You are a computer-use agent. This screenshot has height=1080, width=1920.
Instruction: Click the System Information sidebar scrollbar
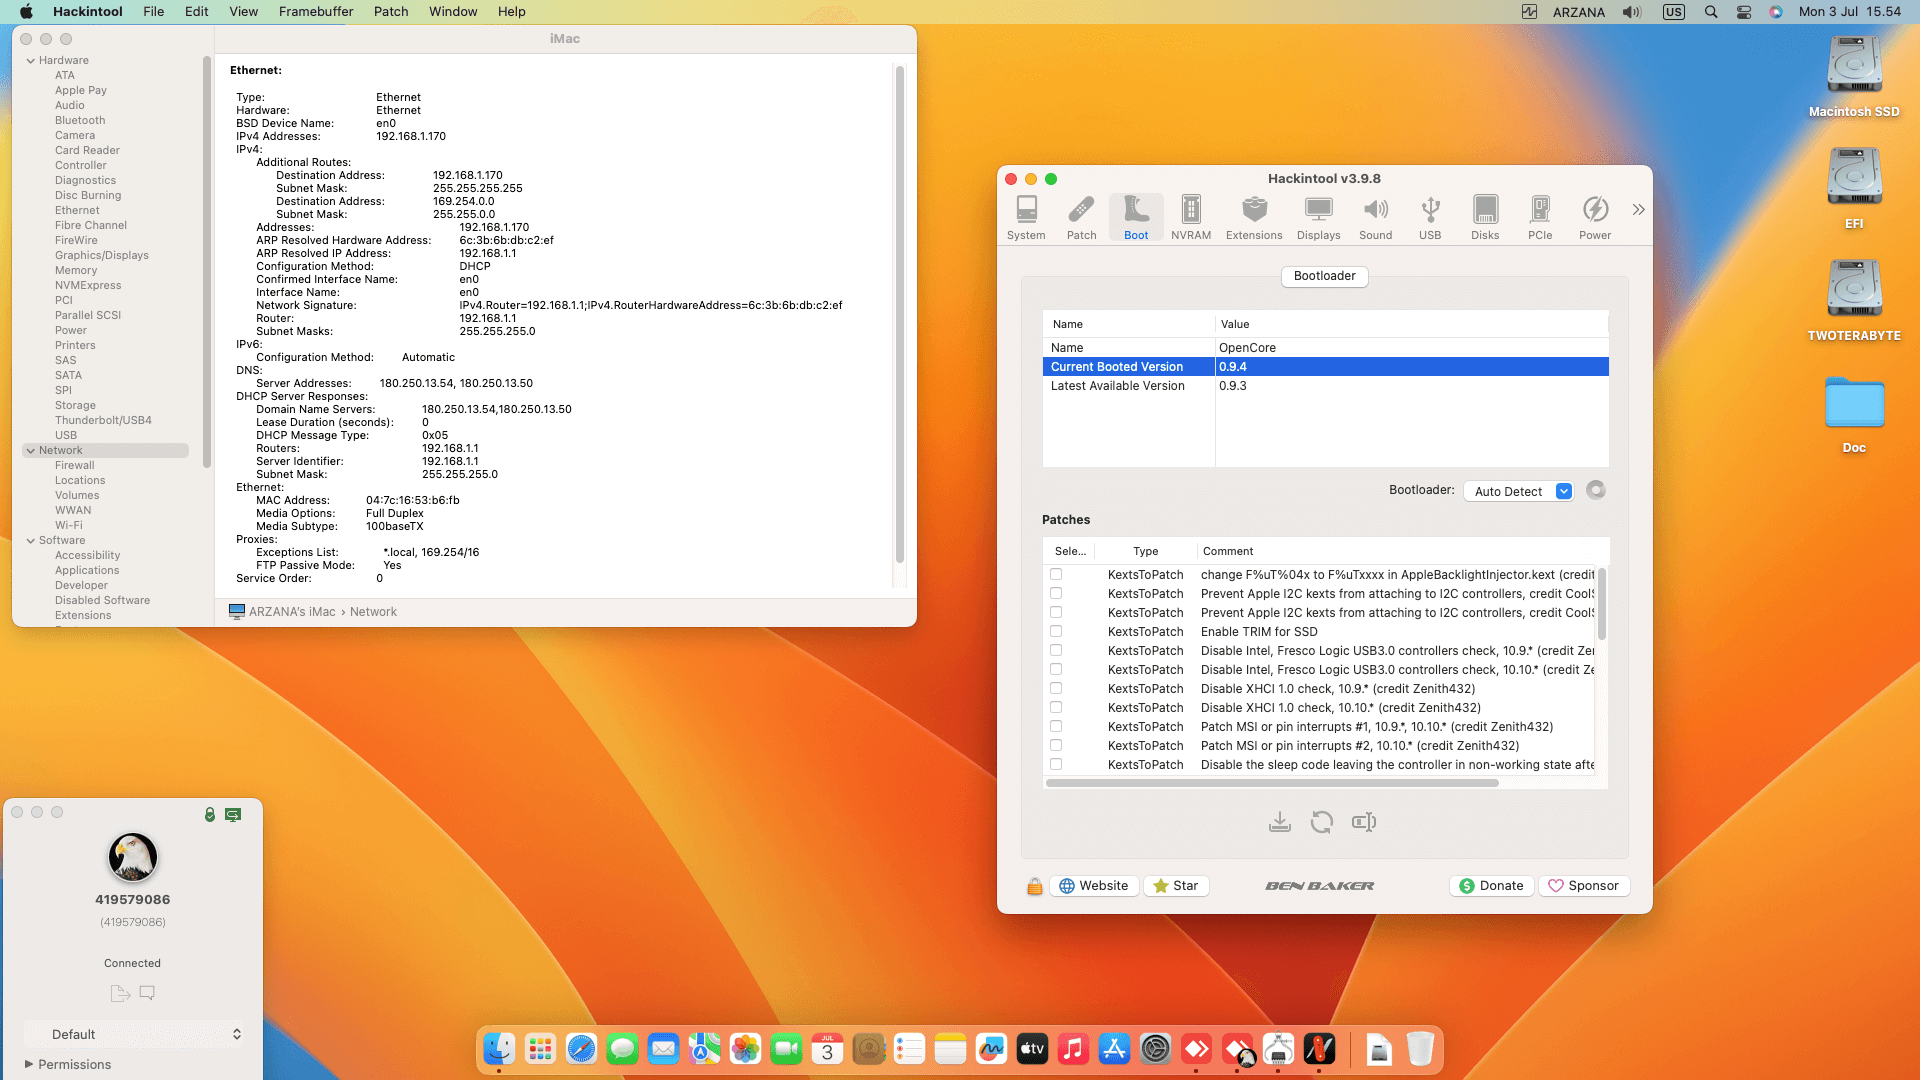point(207,262)
